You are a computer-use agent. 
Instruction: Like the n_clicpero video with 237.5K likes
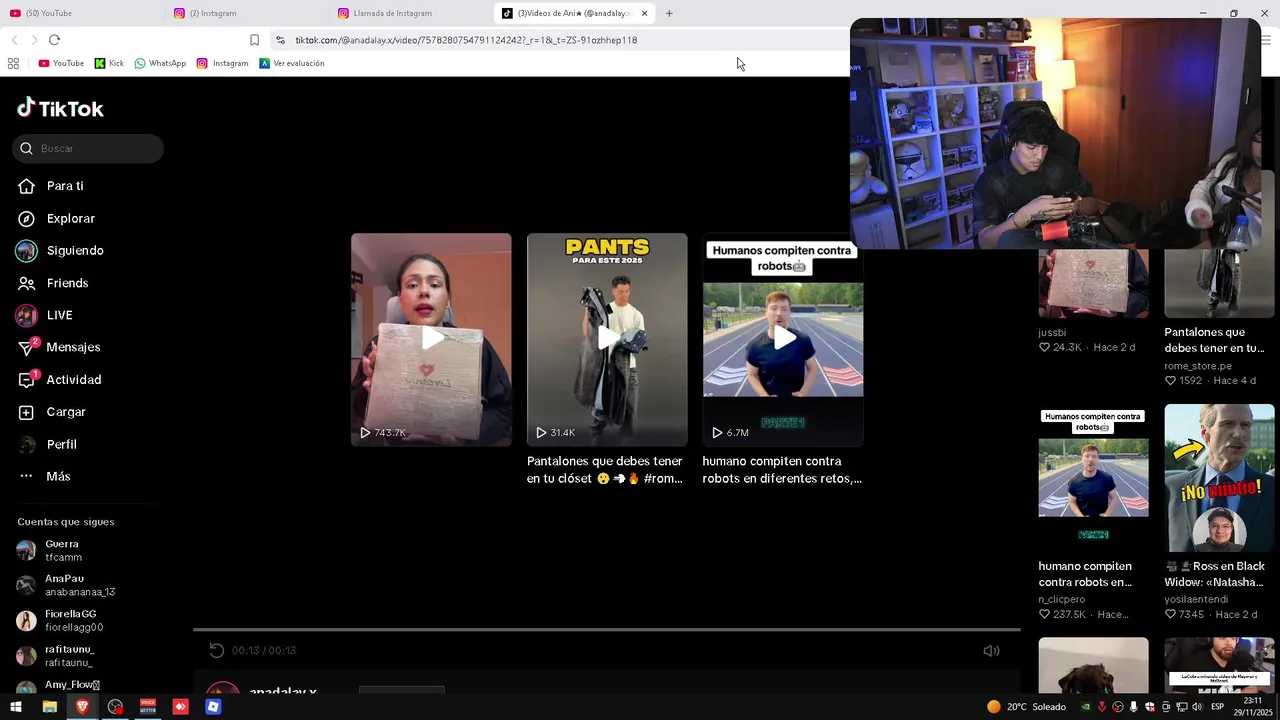tap(1044, 615)
